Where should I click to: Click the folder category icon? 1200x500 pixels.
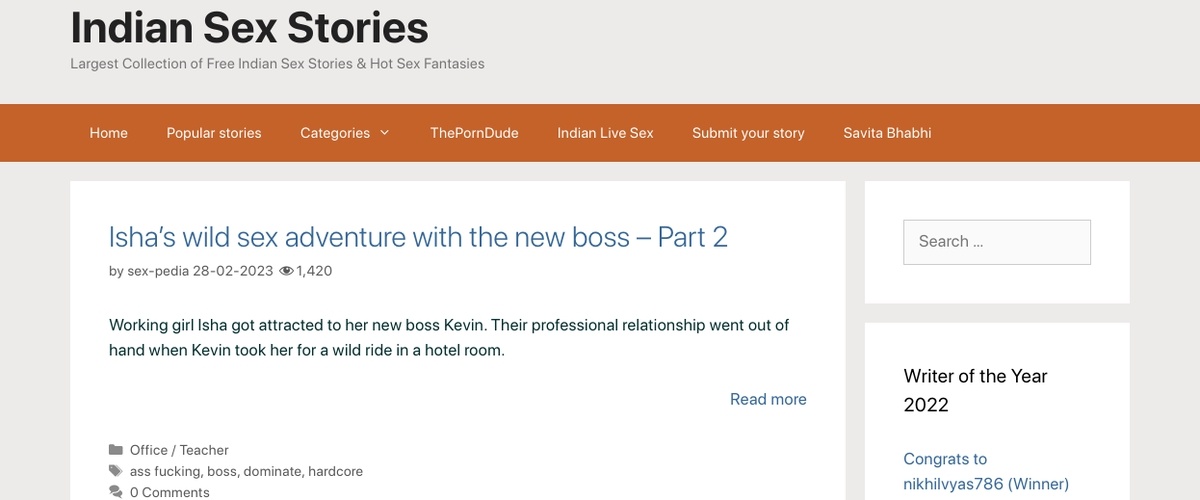point(116,450)
